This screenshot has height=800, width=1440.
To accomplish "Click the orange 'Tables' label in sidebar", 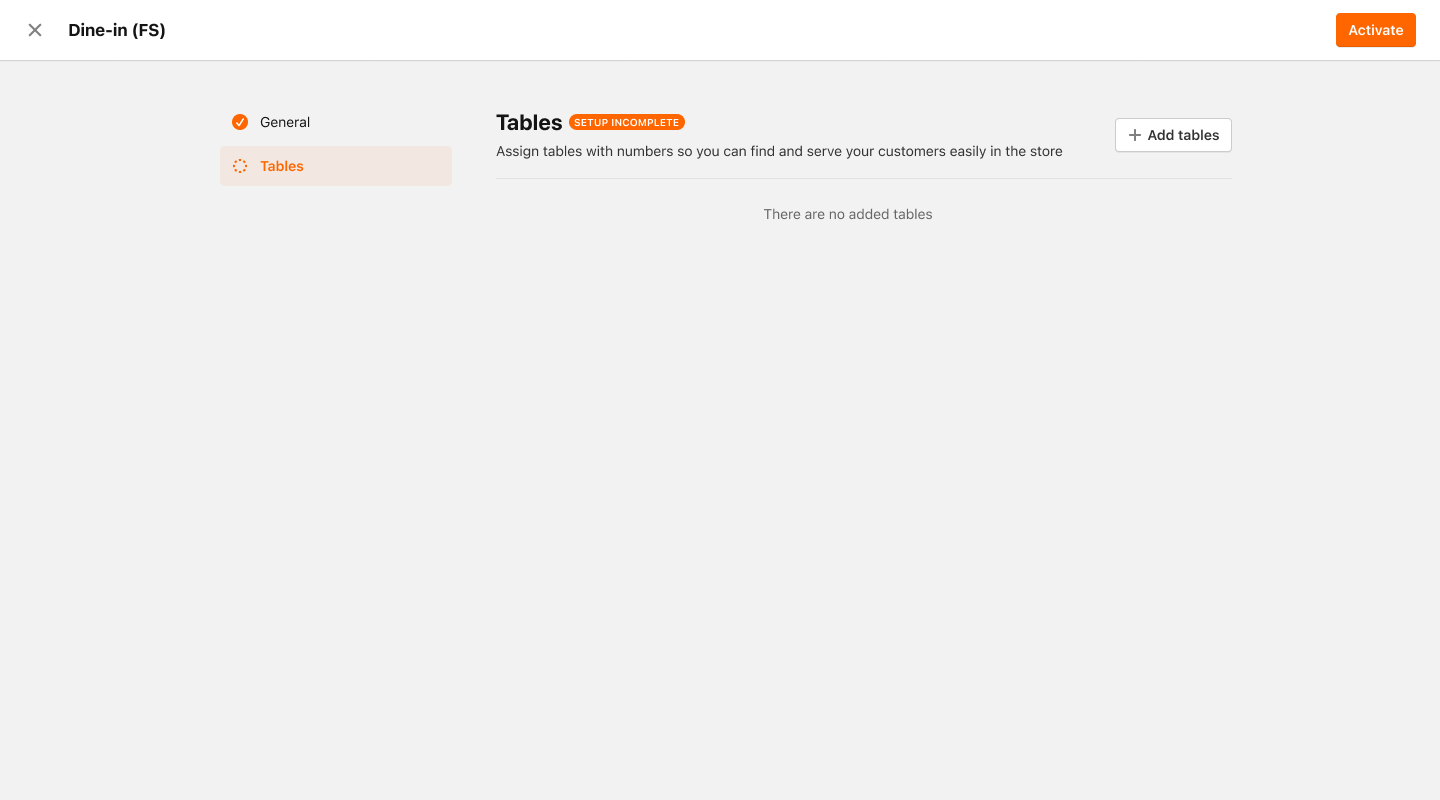I will point(282,166).
